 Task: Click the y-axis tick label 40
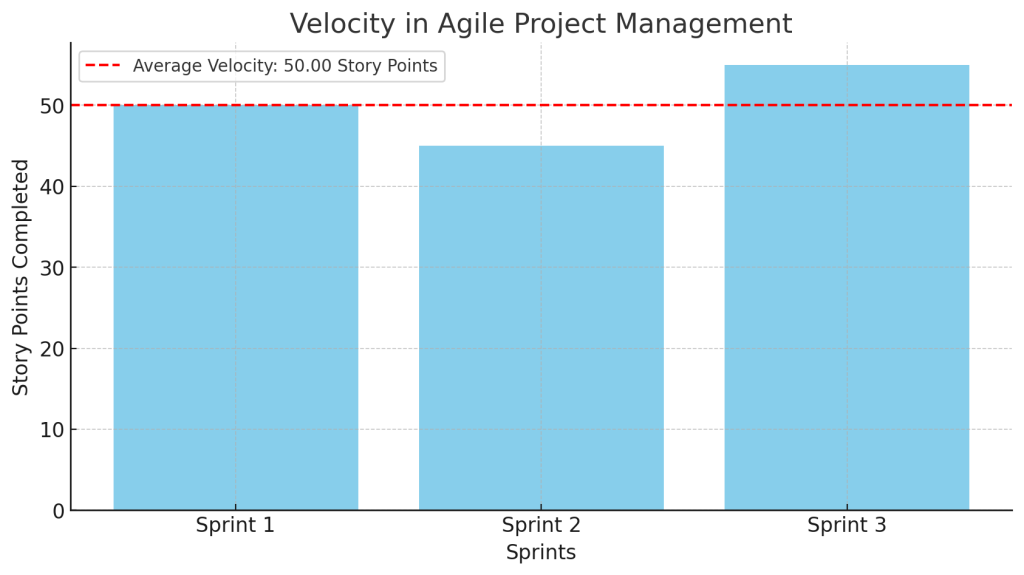[x=51, y=187]
